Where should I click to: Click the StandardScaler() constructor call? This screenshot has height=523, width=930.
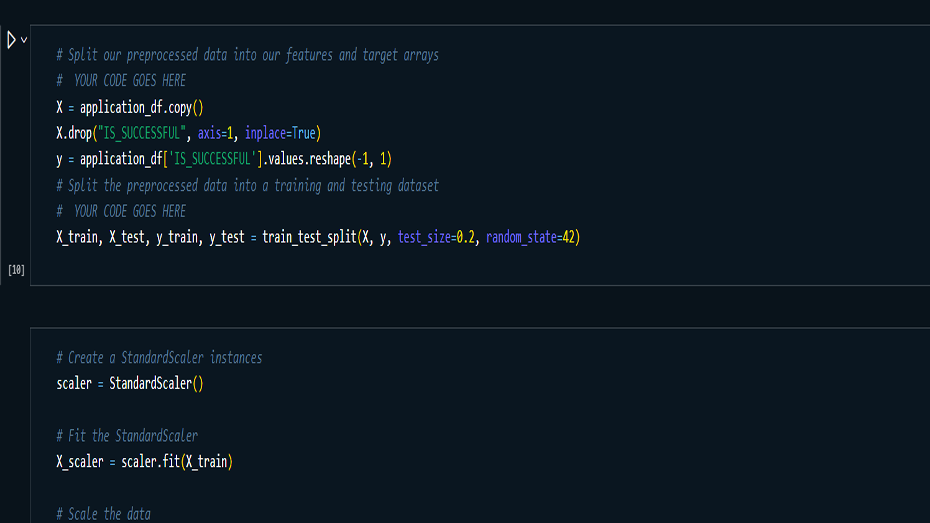click(x=156, y=383)
